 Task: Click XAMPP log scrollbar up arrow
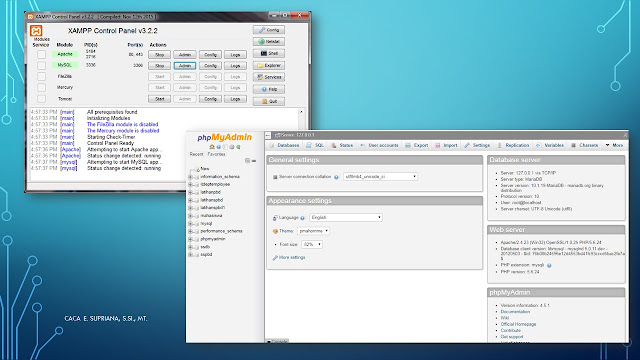click(302, 112)
